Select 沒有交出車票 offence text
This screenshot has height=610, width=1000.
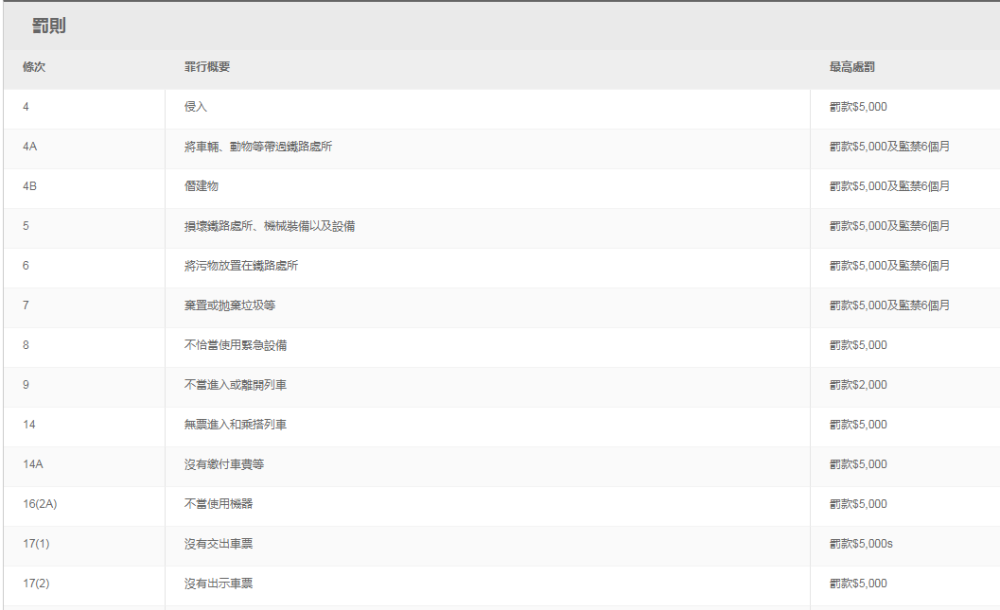tap(218, 544)
